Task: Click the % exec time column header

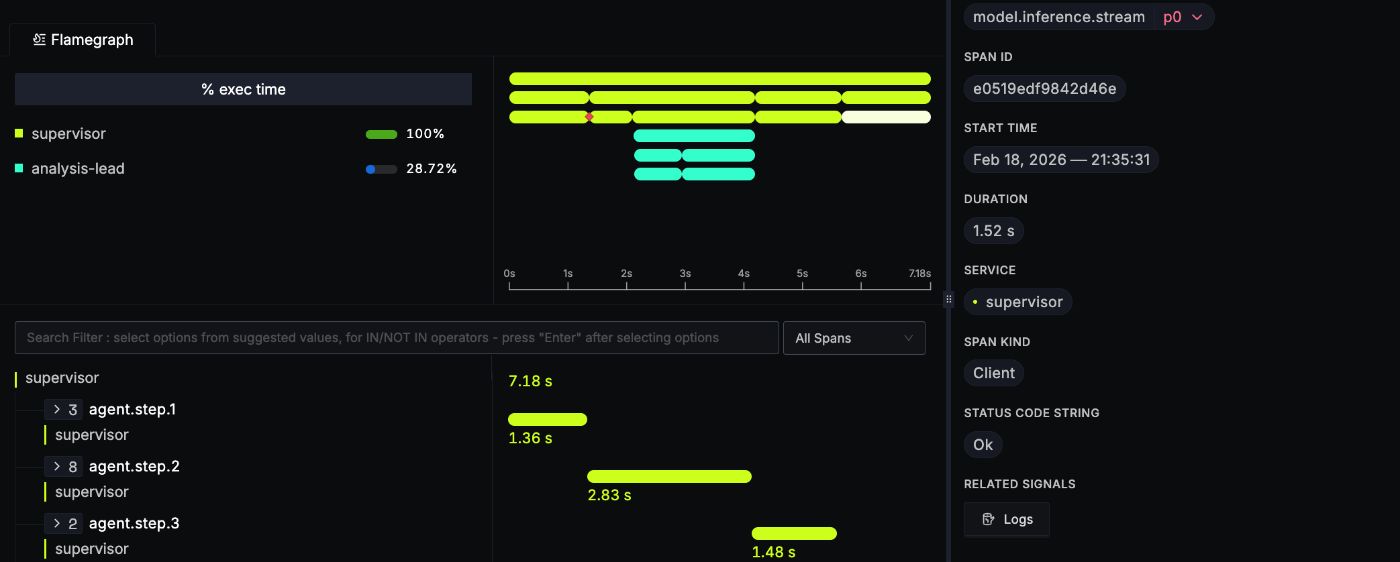Action: [x=243, y=89]
